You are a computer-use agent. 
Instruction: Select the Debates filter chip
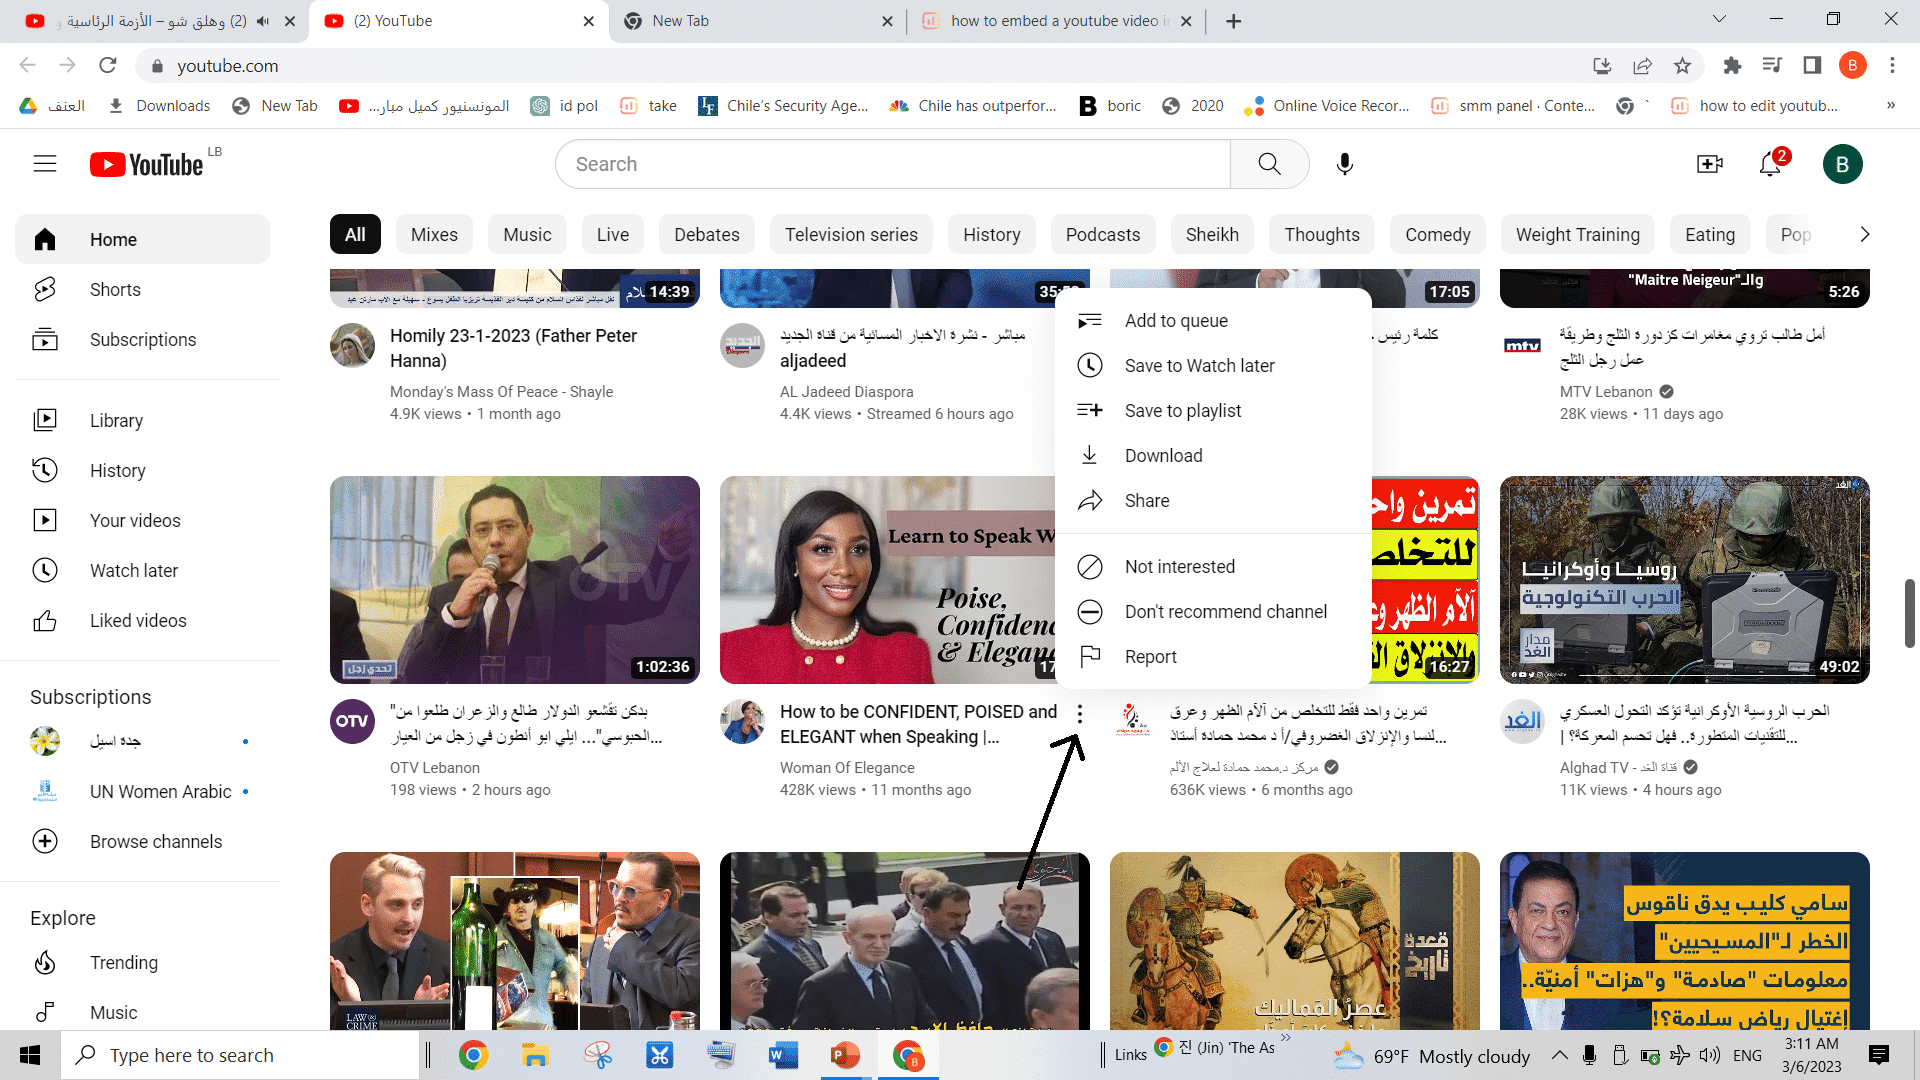click(x=707, y=235)
